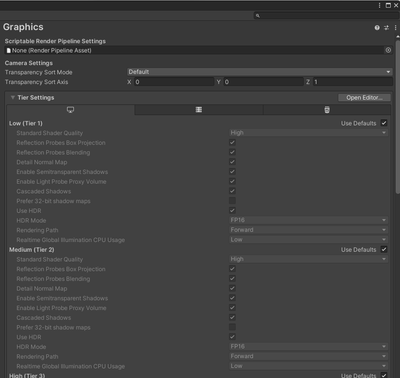Open Tier 2 Realtime Global Illumination CPU Usage dropdown
Screen dimensions: 400x378
pyautogui.click(x=308, y=366)
